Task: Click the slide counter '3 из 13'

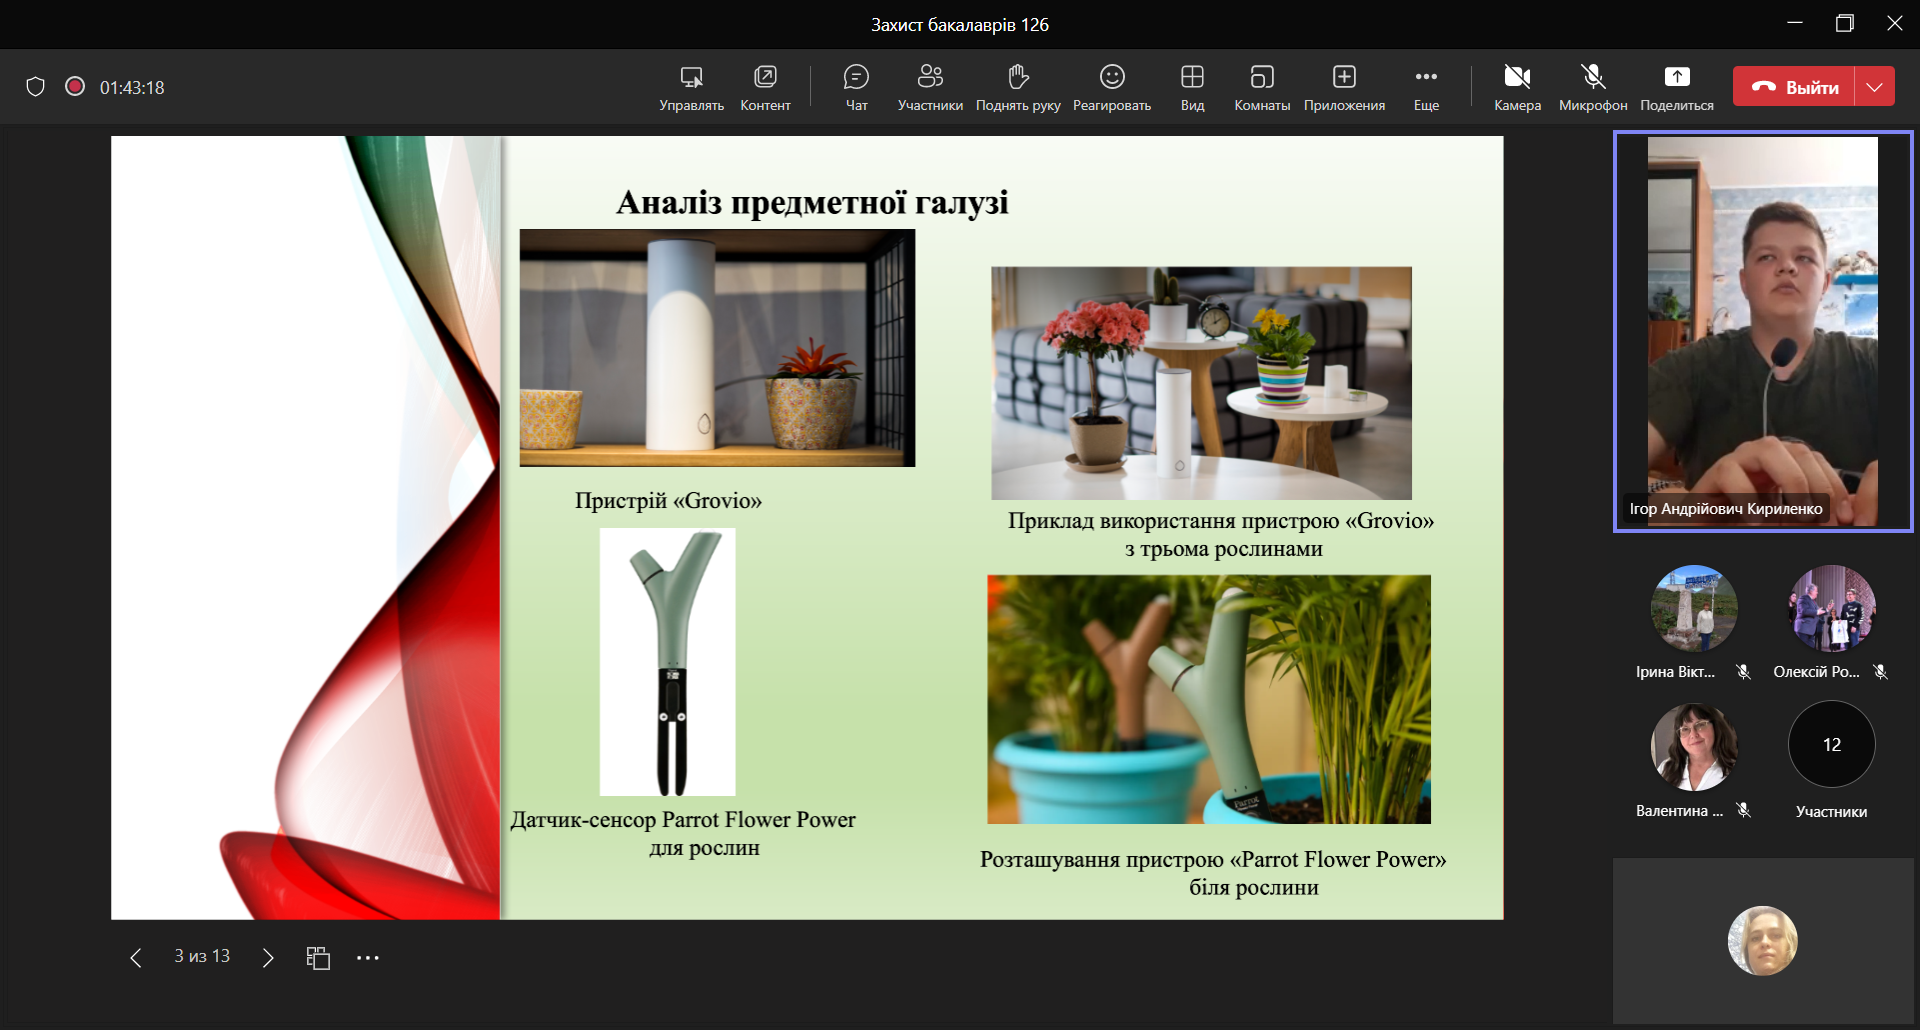Action: pos(202,956)
